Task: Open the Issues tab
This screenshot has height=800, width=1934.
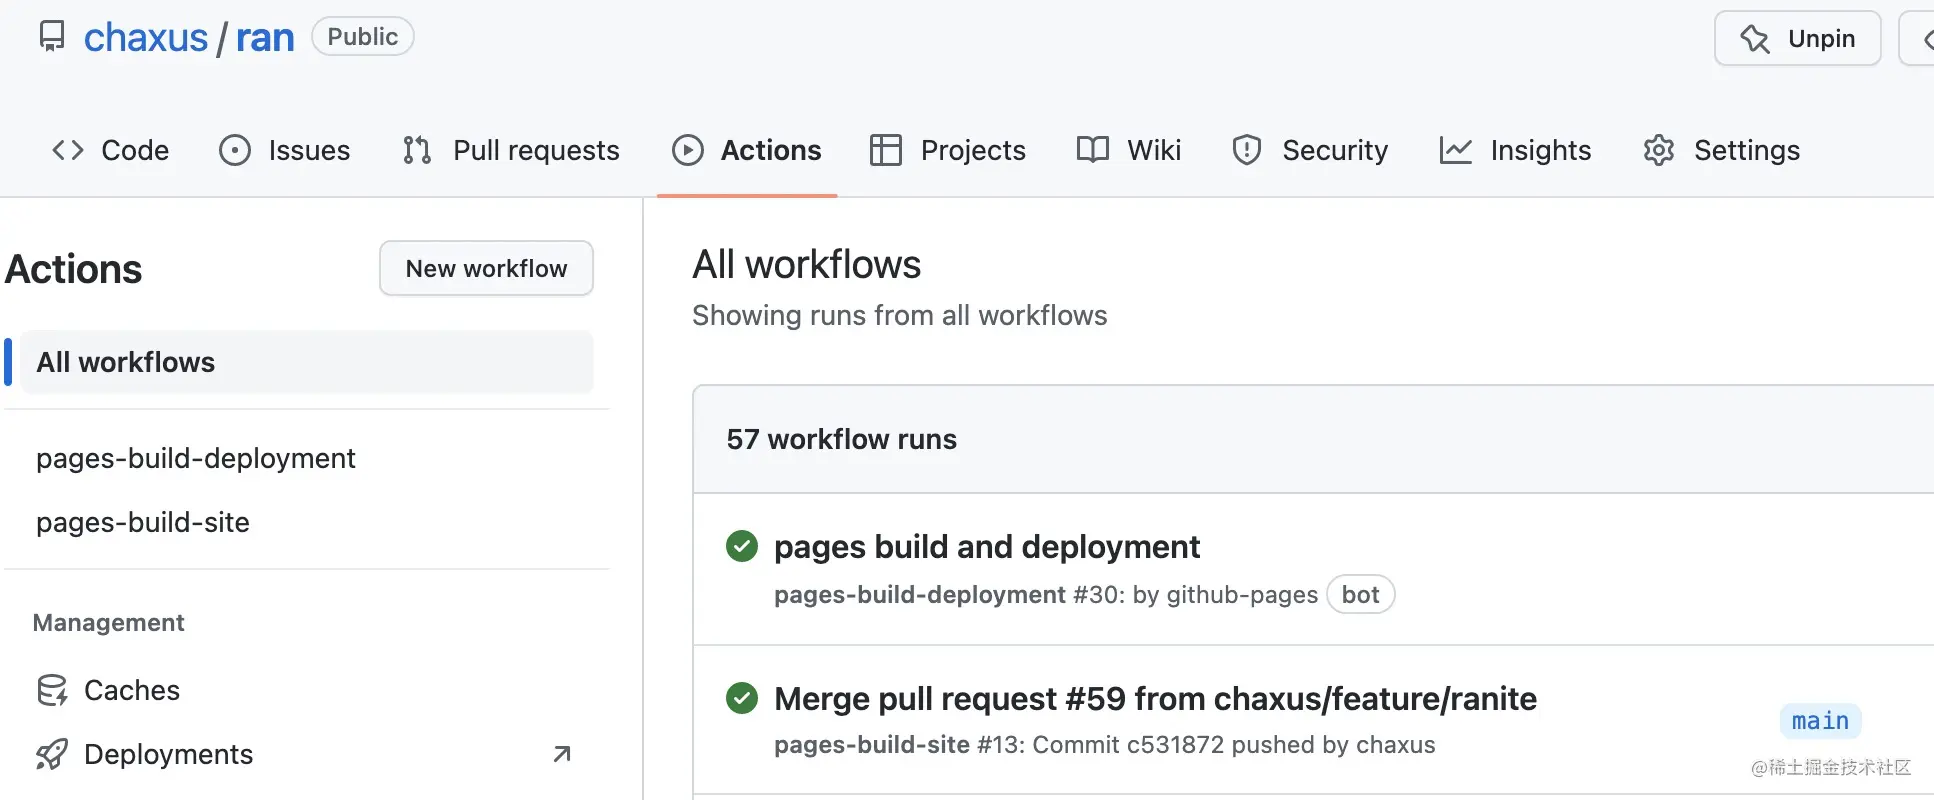Action: (285, 150)
